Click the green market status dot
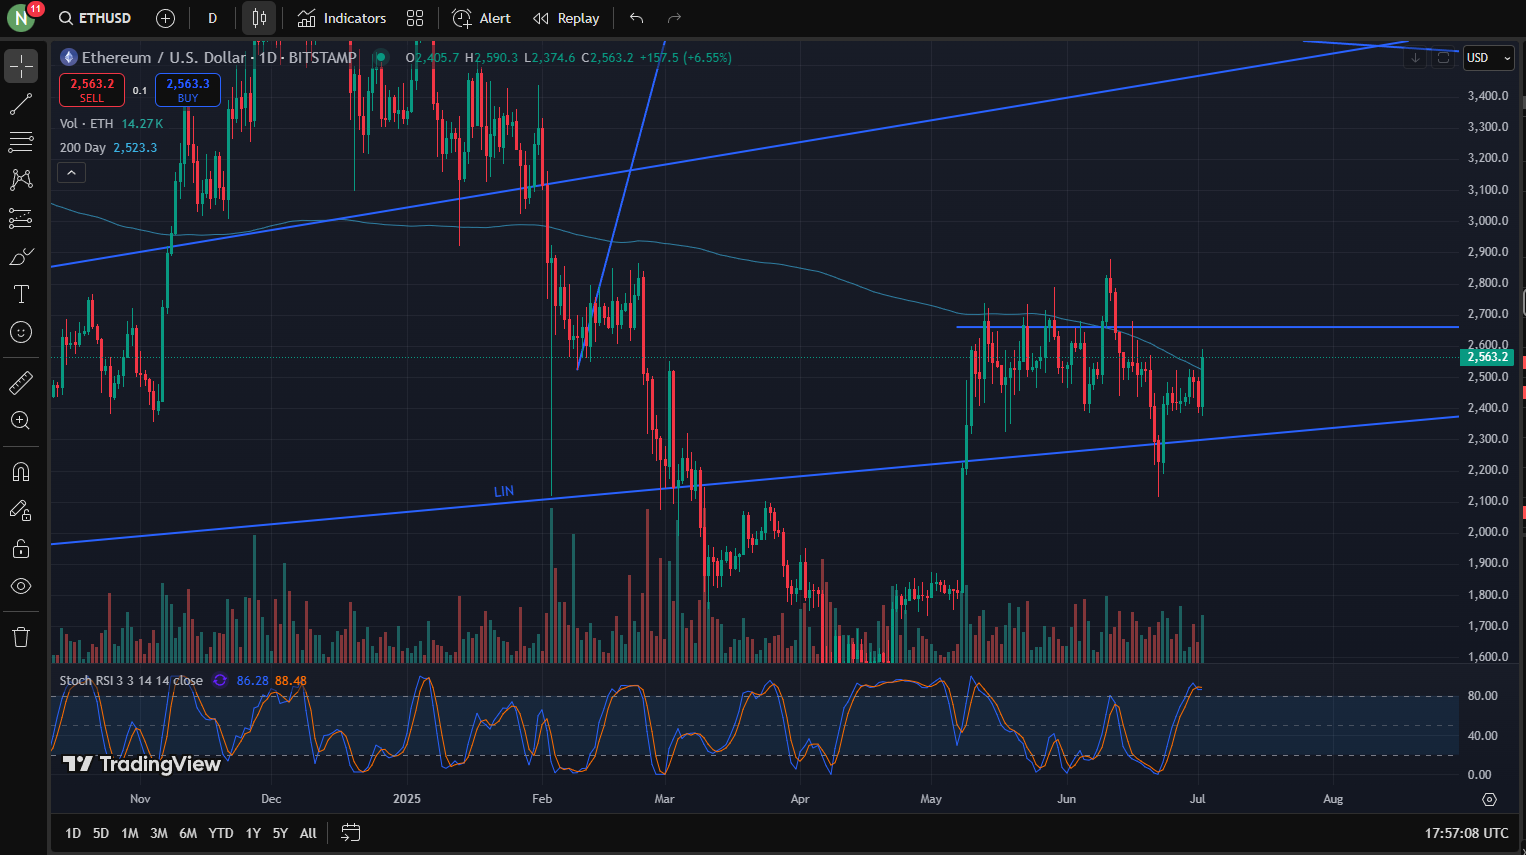 [x=380, y=58]
